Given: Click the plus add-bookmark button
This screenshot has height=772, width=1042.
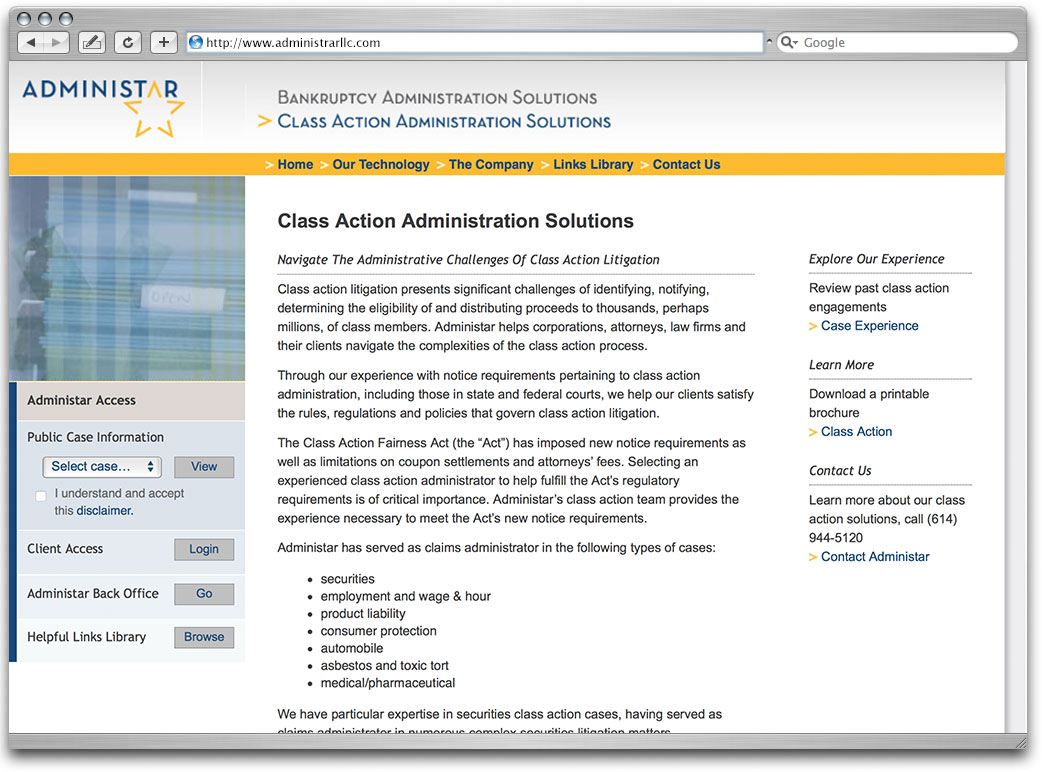Looking at the screenshot, I should click(163, 43).
